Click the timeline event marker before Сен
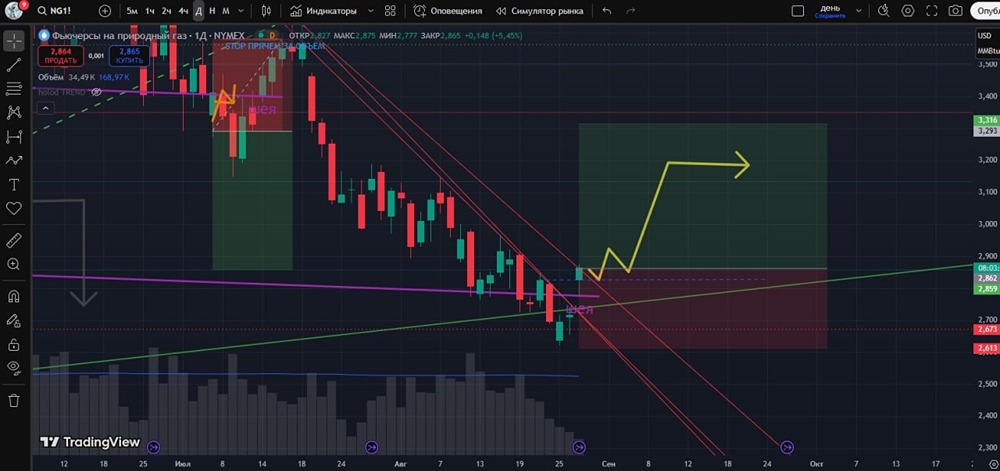The image size is (1000, 471). [x=579, y=447]
